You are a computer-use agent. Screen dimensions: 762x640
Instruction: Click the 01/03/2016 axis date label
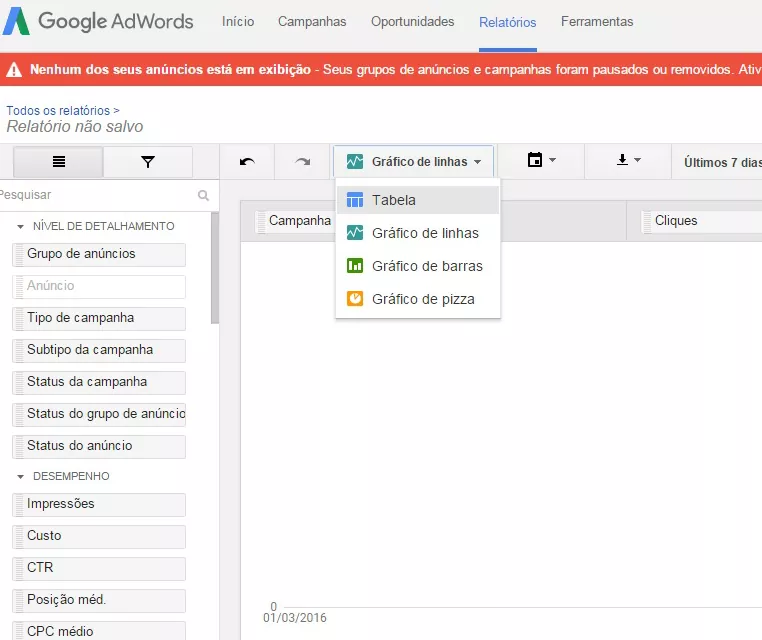pos(295,618)
